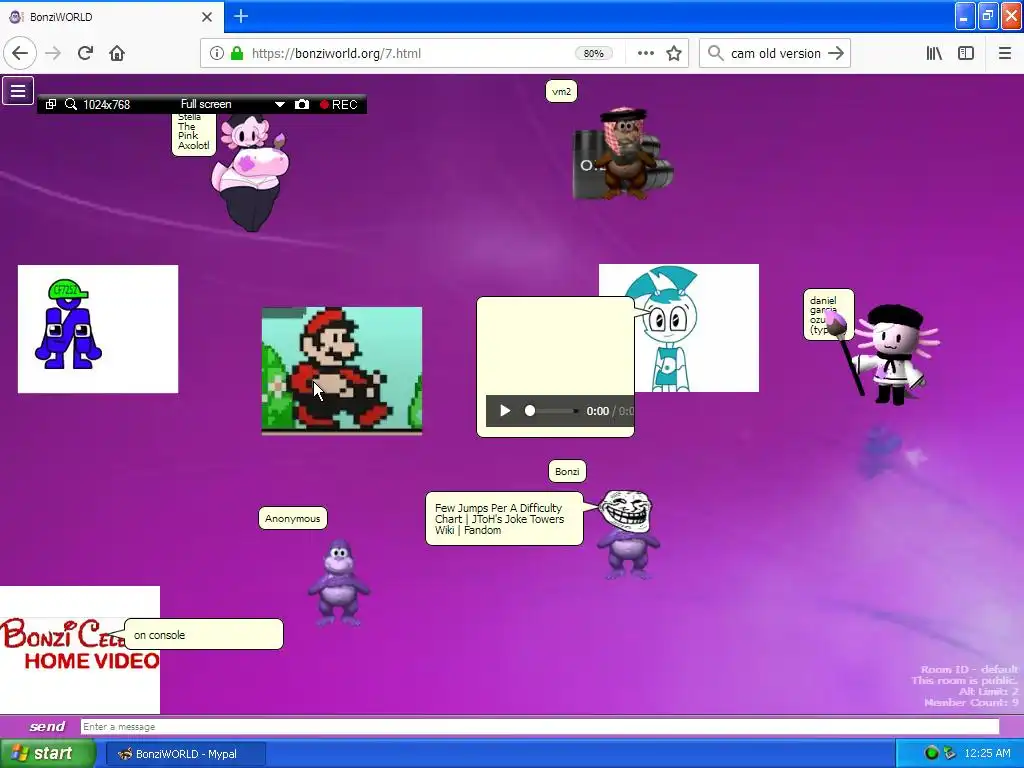This screenshot has height=768, width=1024.
Task: Reload the BonziWORLD page
Action: (x=85, y=54)
